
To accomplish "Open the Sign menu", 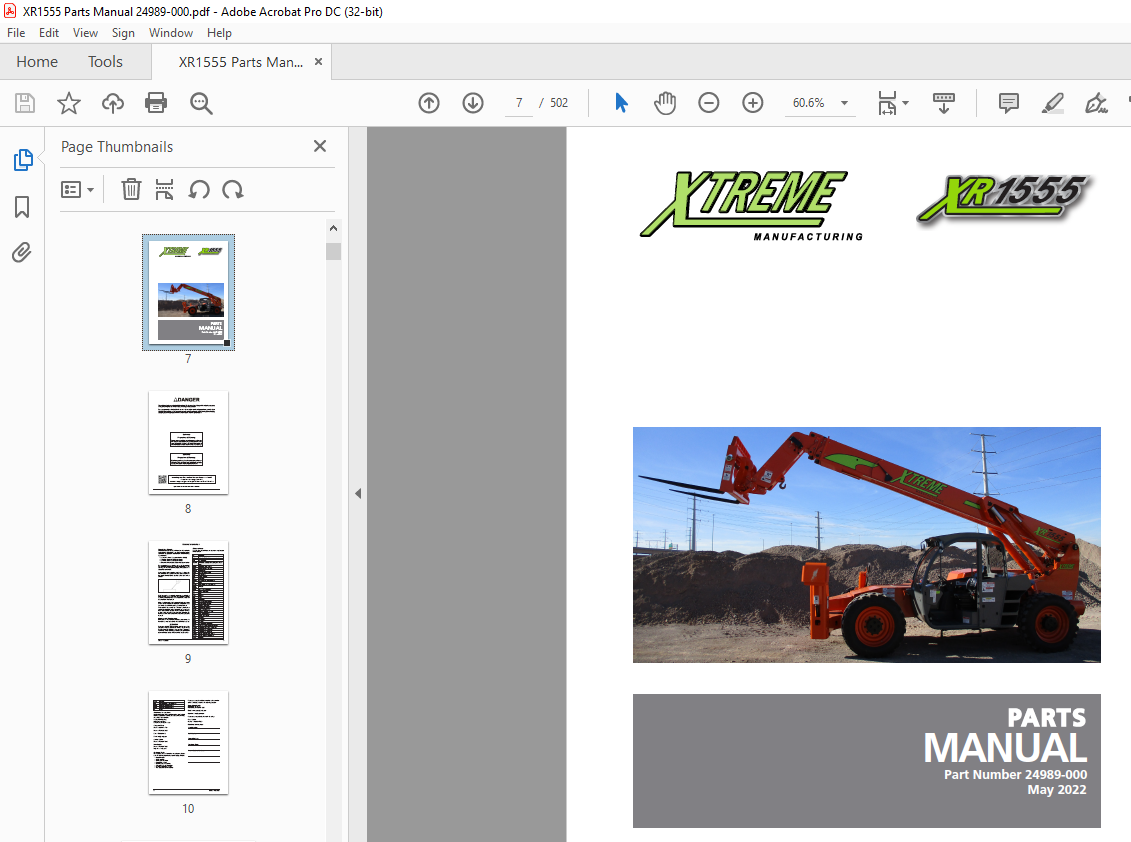I will [x=123, y=32].
